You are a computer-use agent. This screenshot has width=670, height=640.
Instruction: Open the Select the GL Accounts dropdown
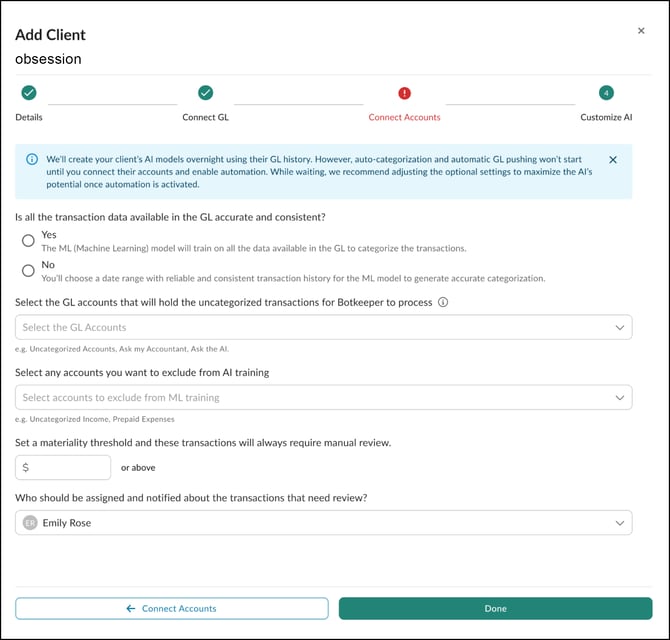click(324, 327)
